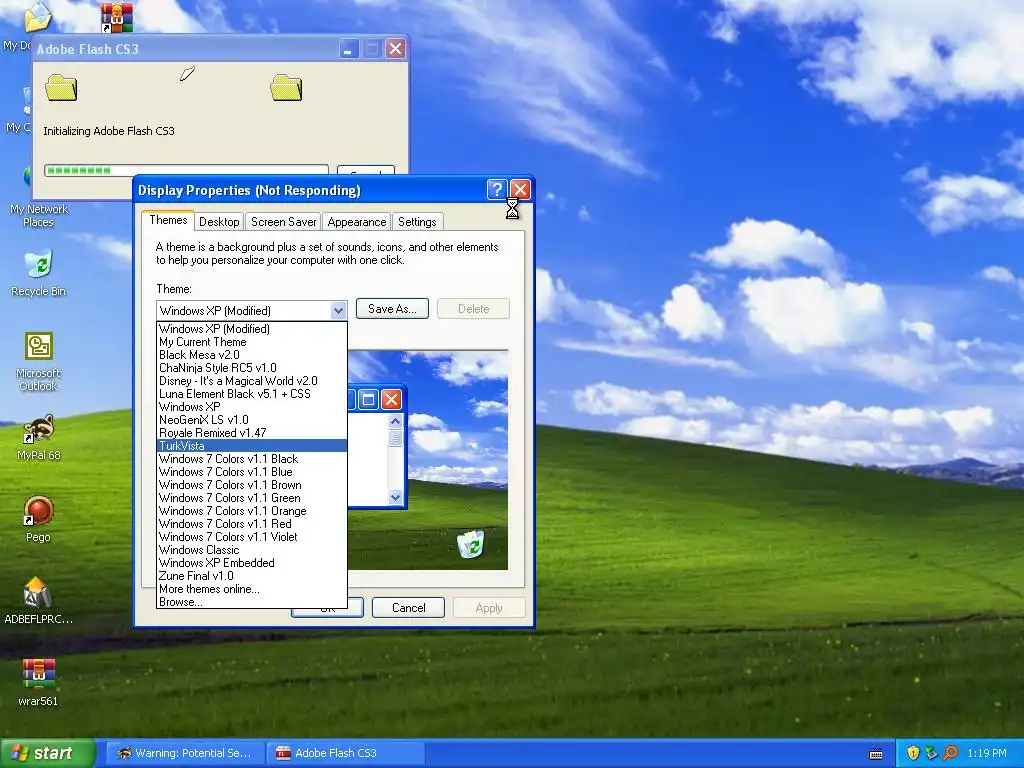Choose My Current Theme option
Viewport: 1024px width, 768px height.
tap(251, 342)
